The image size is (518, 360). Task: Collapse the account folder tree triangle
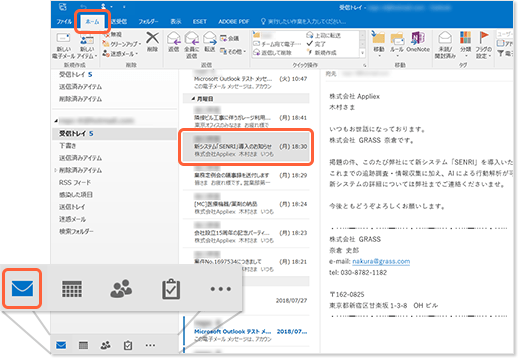56,121
